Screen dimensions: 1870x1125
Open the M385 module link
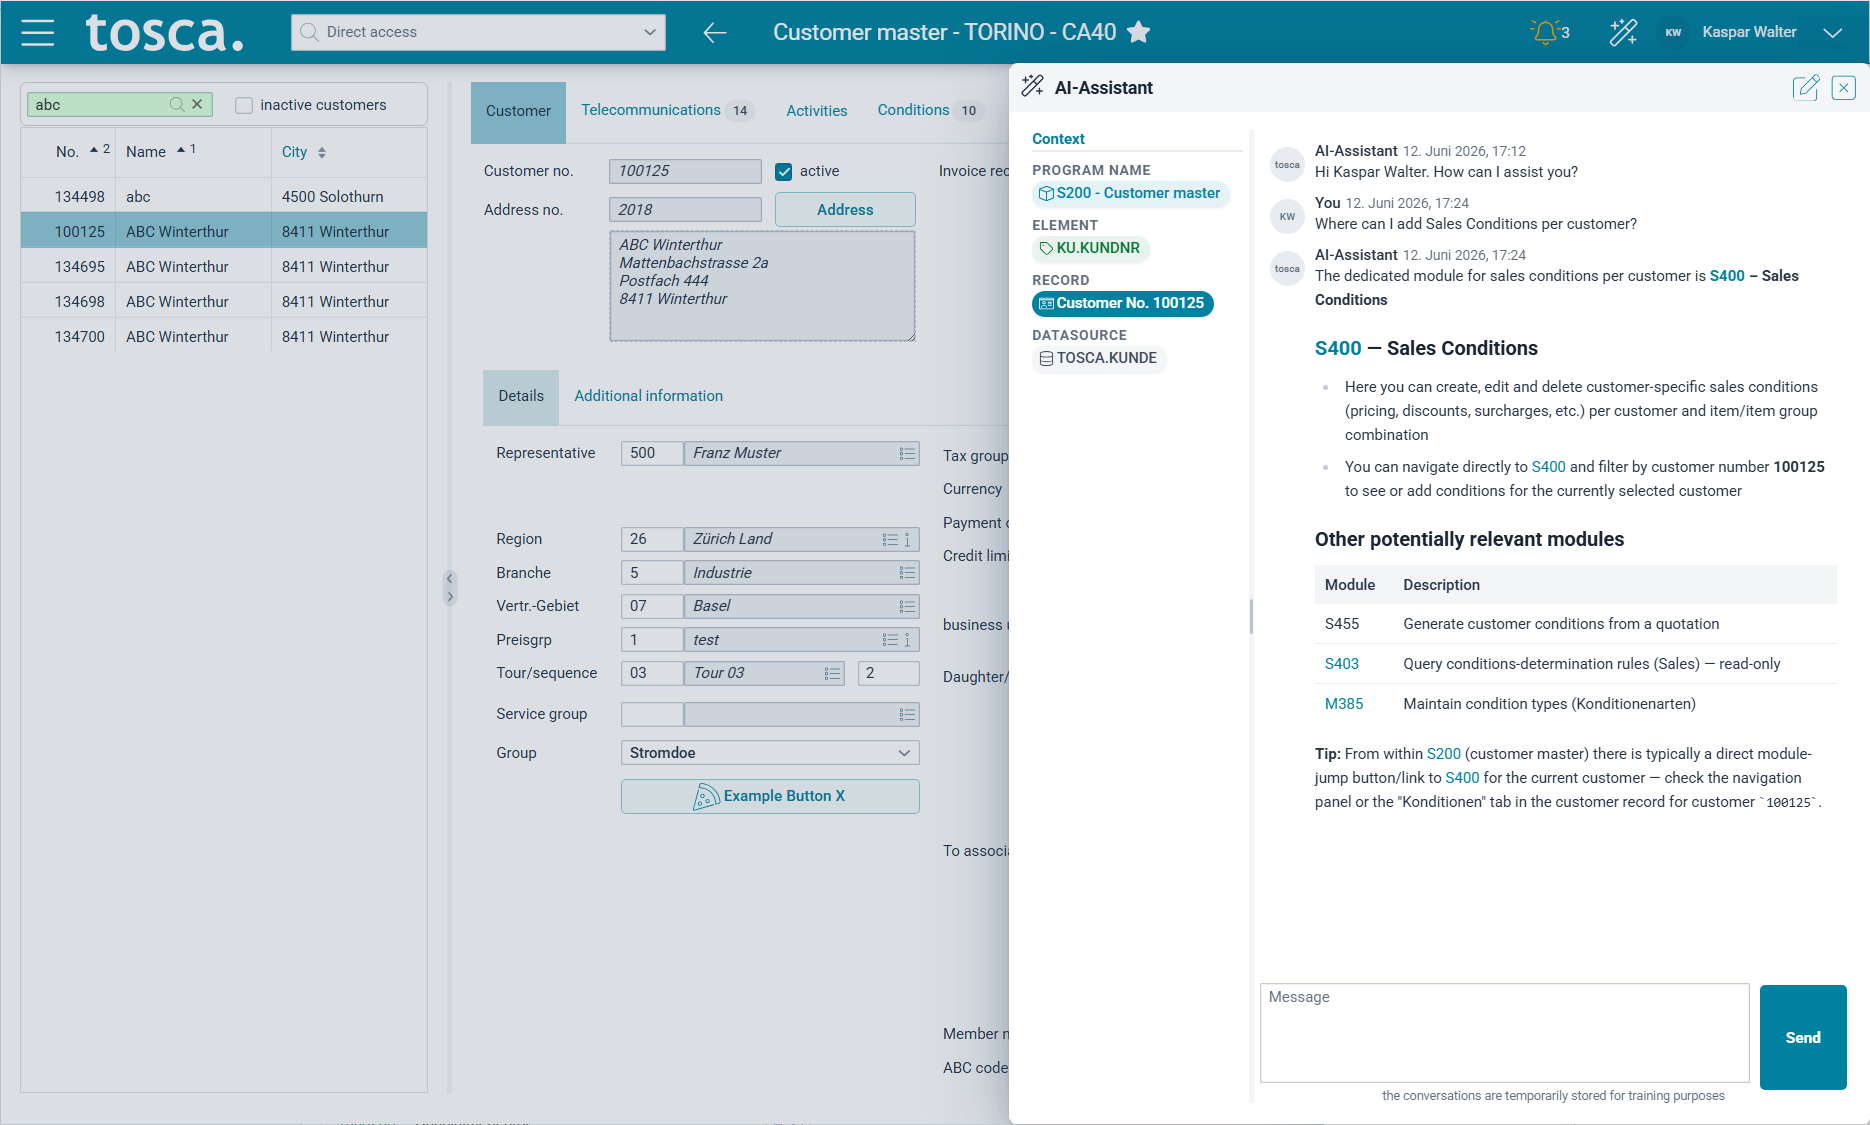(x=1344, y=704)
